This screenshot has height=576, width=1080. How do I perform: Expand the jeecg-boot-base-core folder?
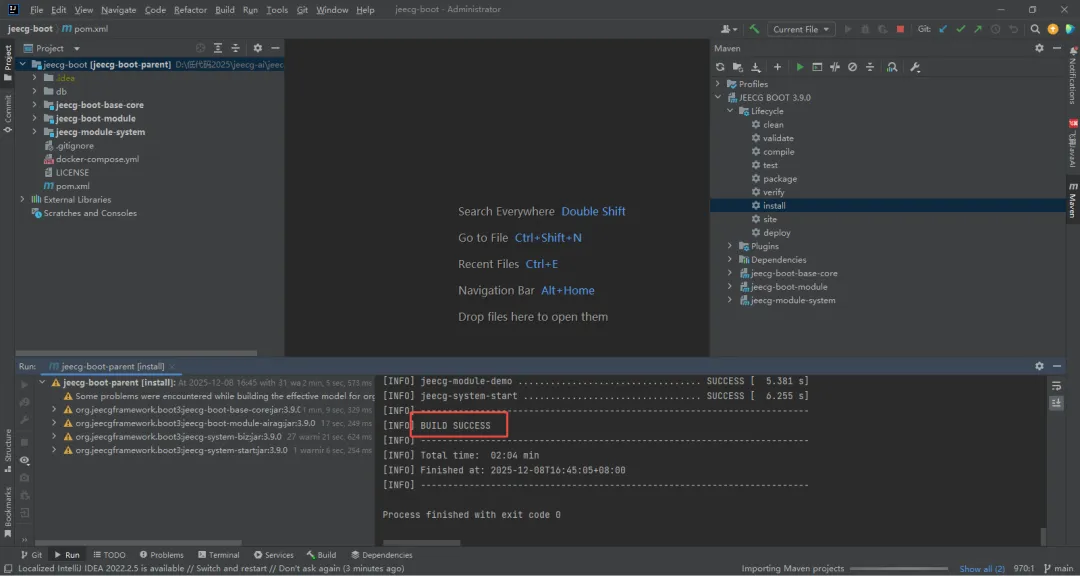coord(35,105)
